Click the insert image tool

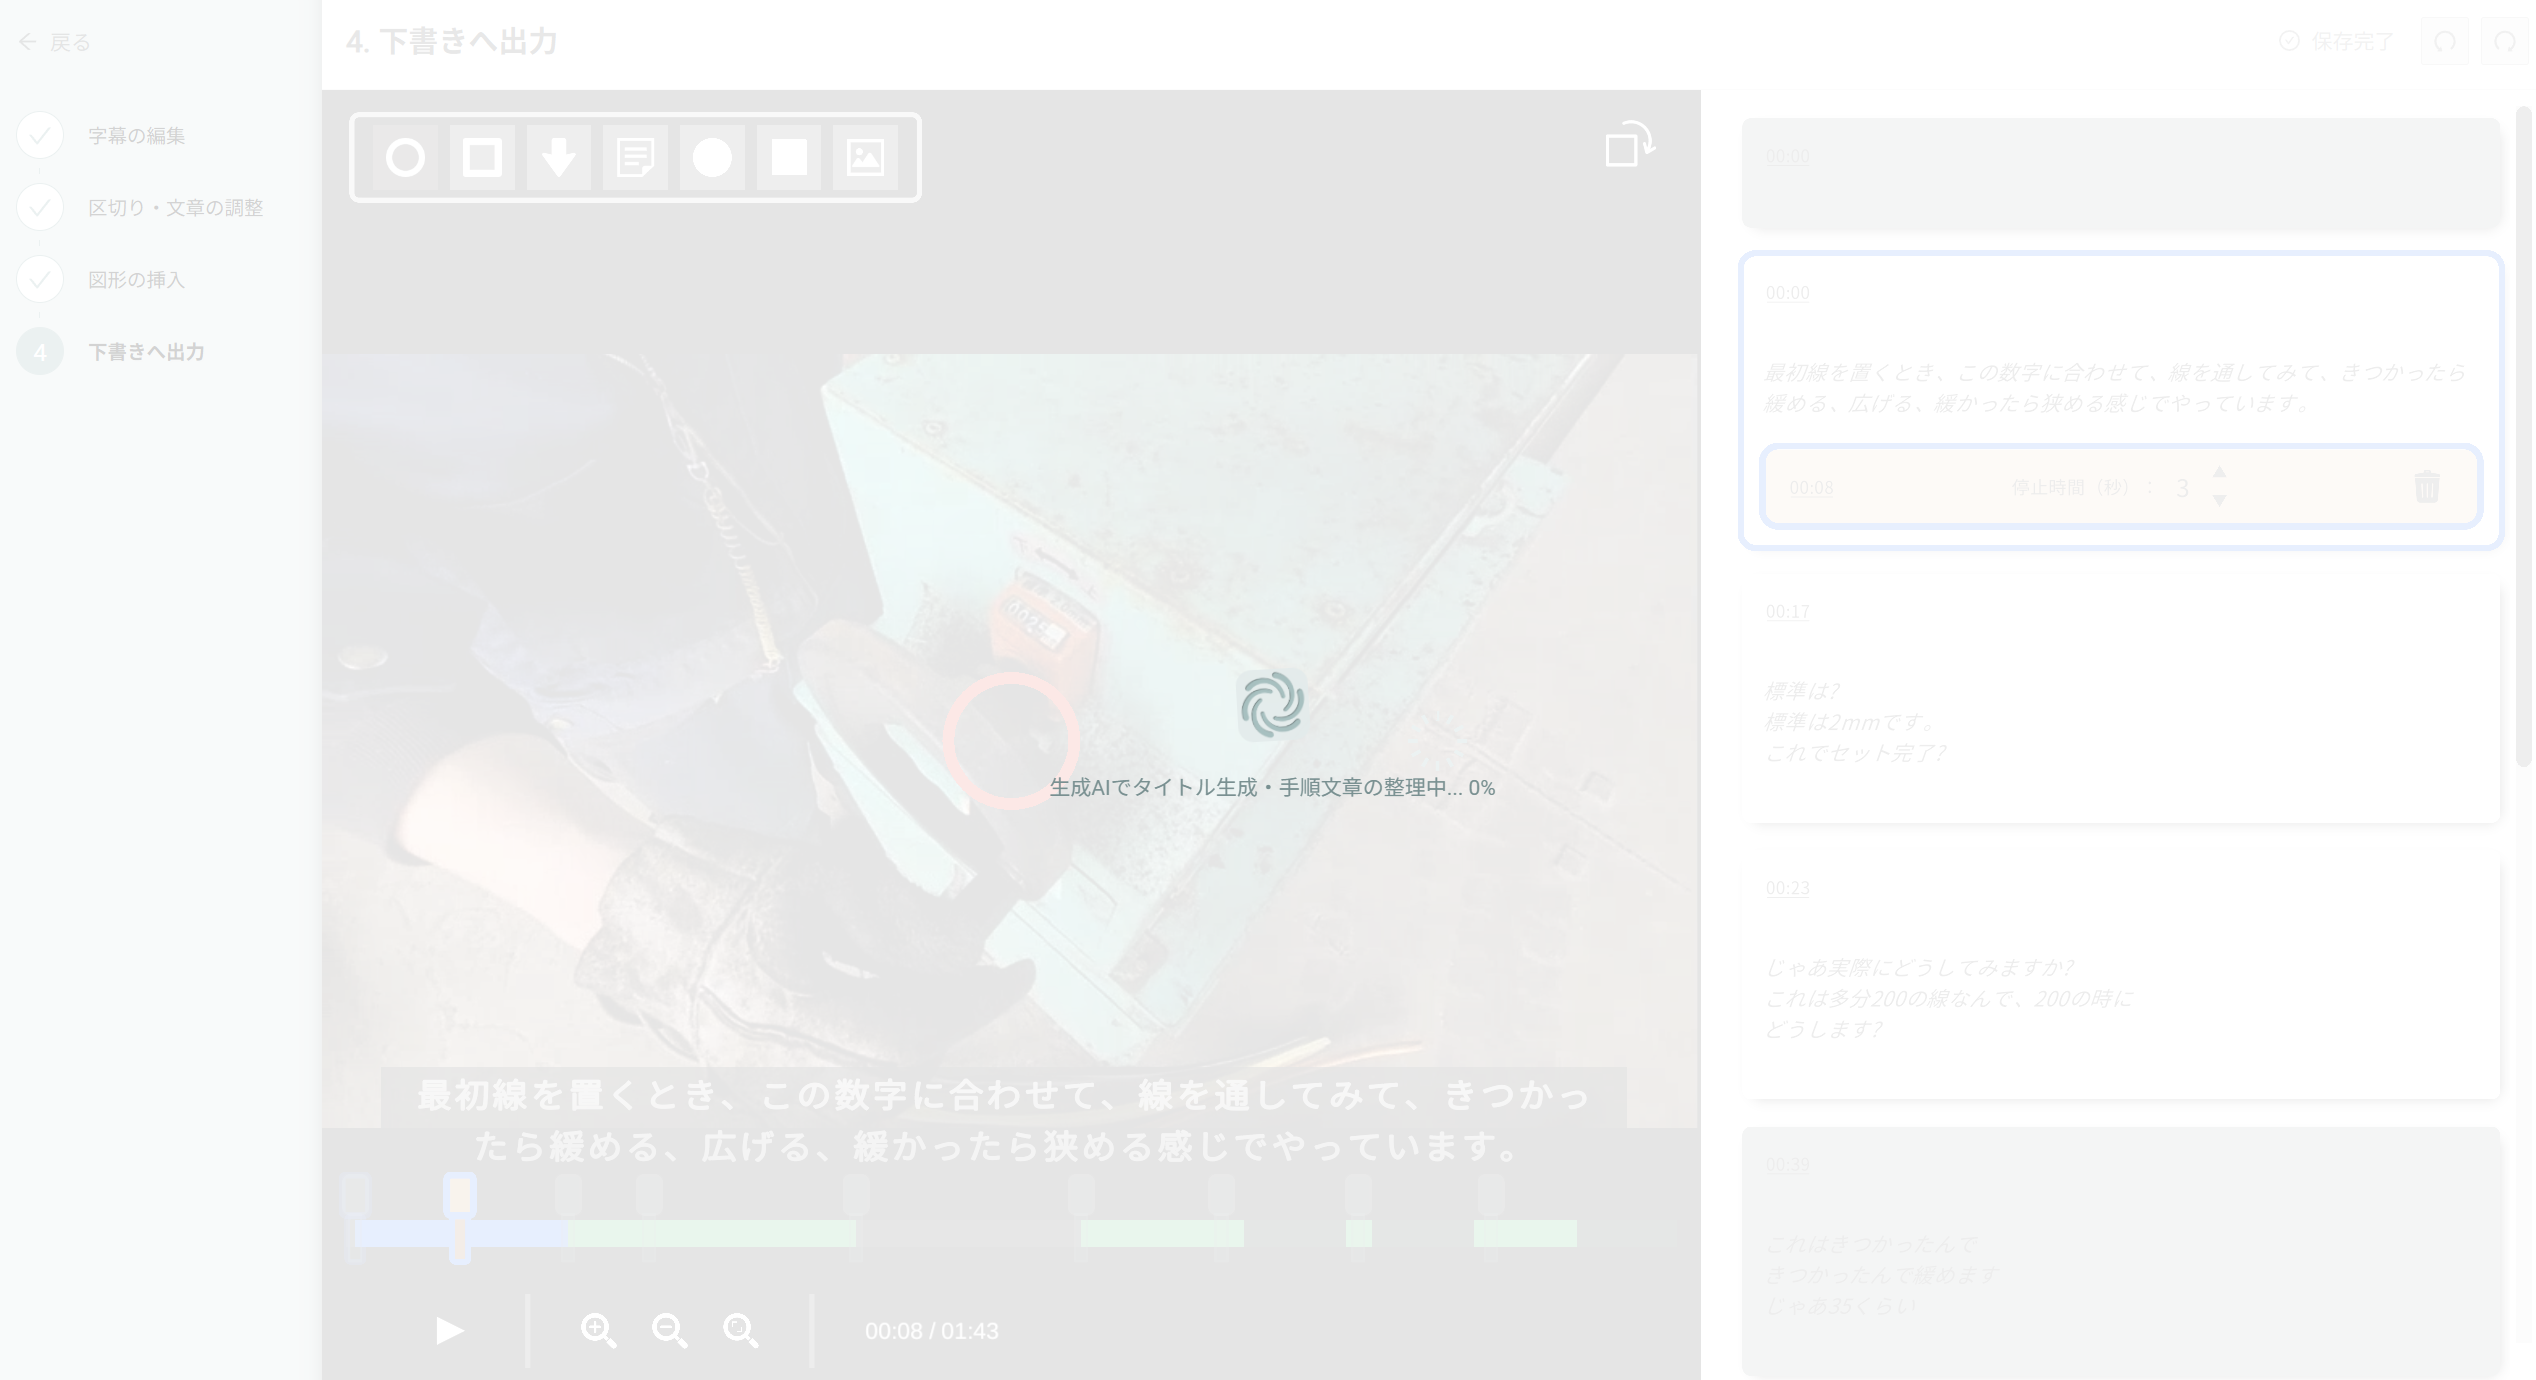[865, 158]
